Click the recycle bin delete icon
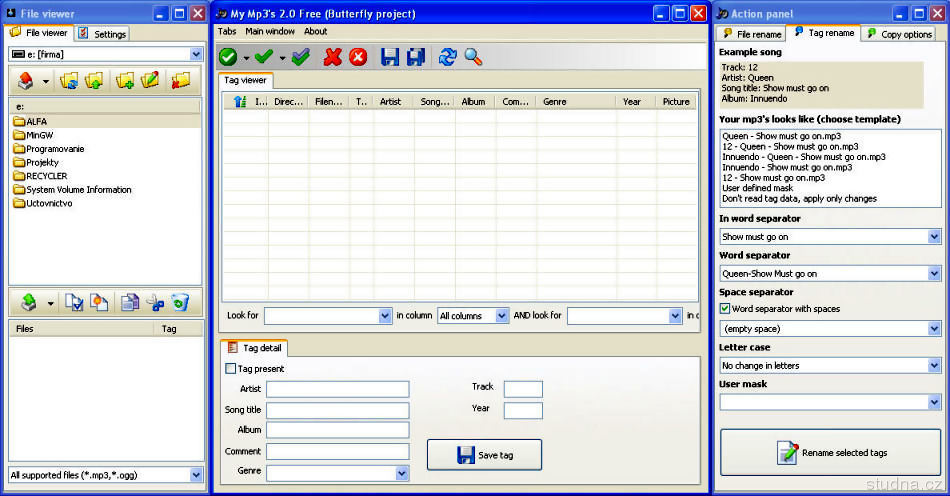 [180, 302]
